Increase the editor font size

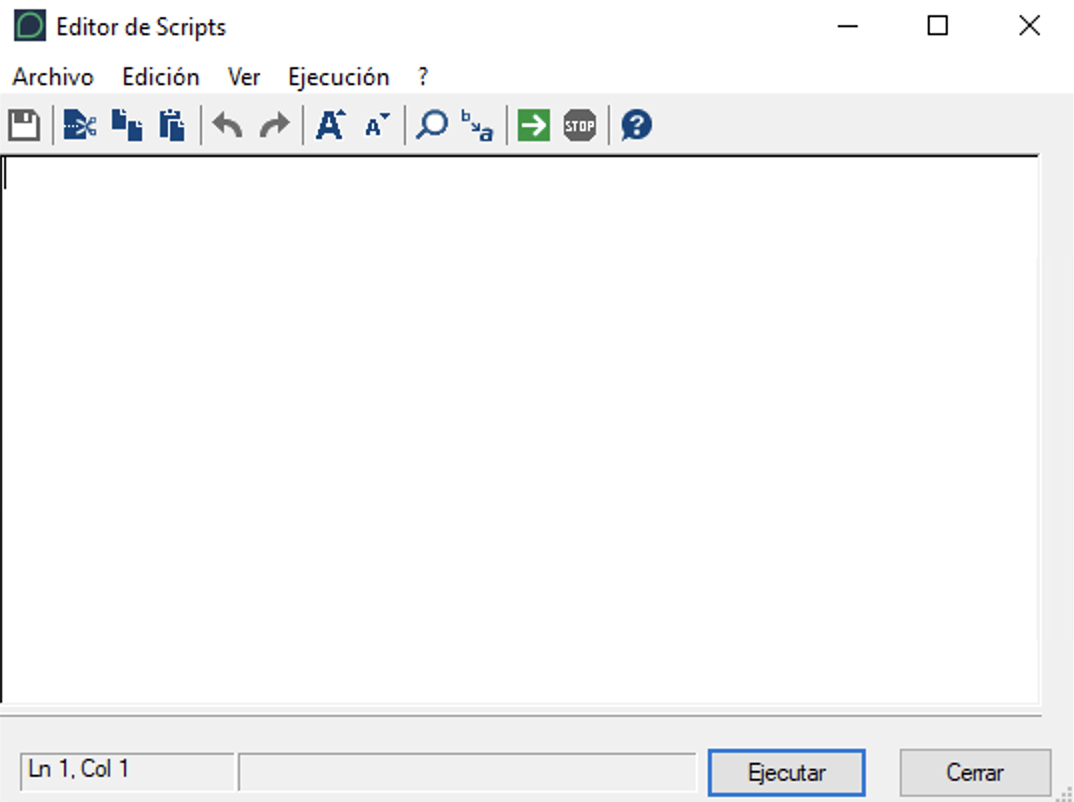330,125
